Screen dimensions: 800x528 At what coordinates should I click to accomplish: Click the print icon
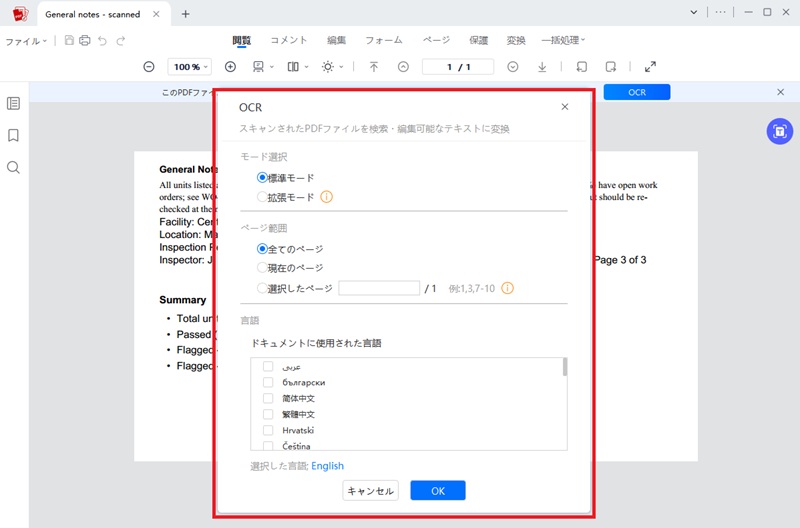point(85,40)
